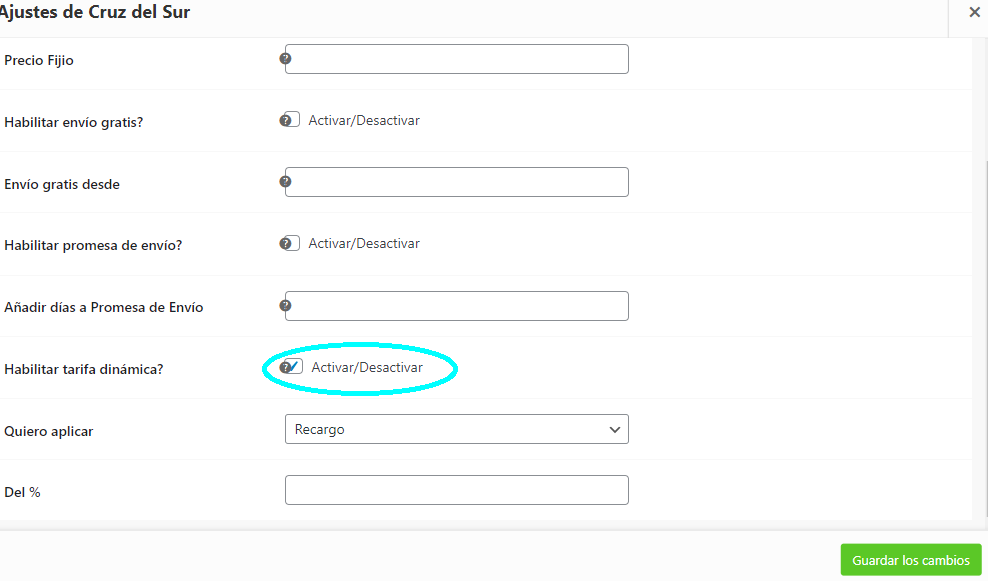Uncheck the tarifa dinámica checkbox

coord(295,367)
